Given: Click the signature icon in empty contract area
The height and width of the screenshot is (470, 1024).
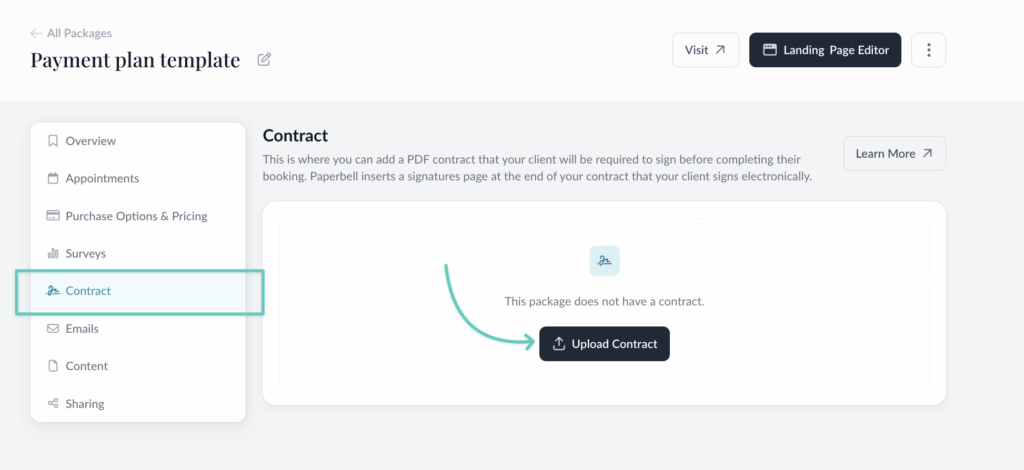Looking at the screenshot, I should tap(604, 261).
